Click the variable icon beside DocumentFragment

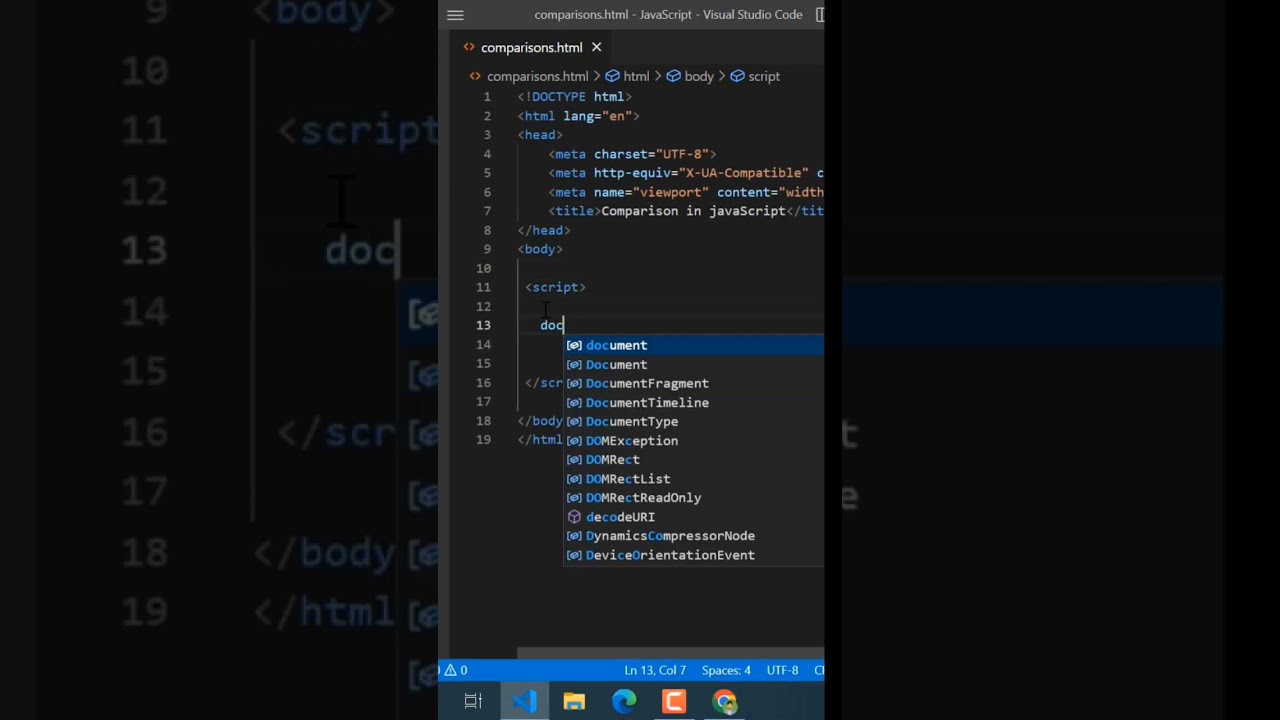click(x=574, y=383)
